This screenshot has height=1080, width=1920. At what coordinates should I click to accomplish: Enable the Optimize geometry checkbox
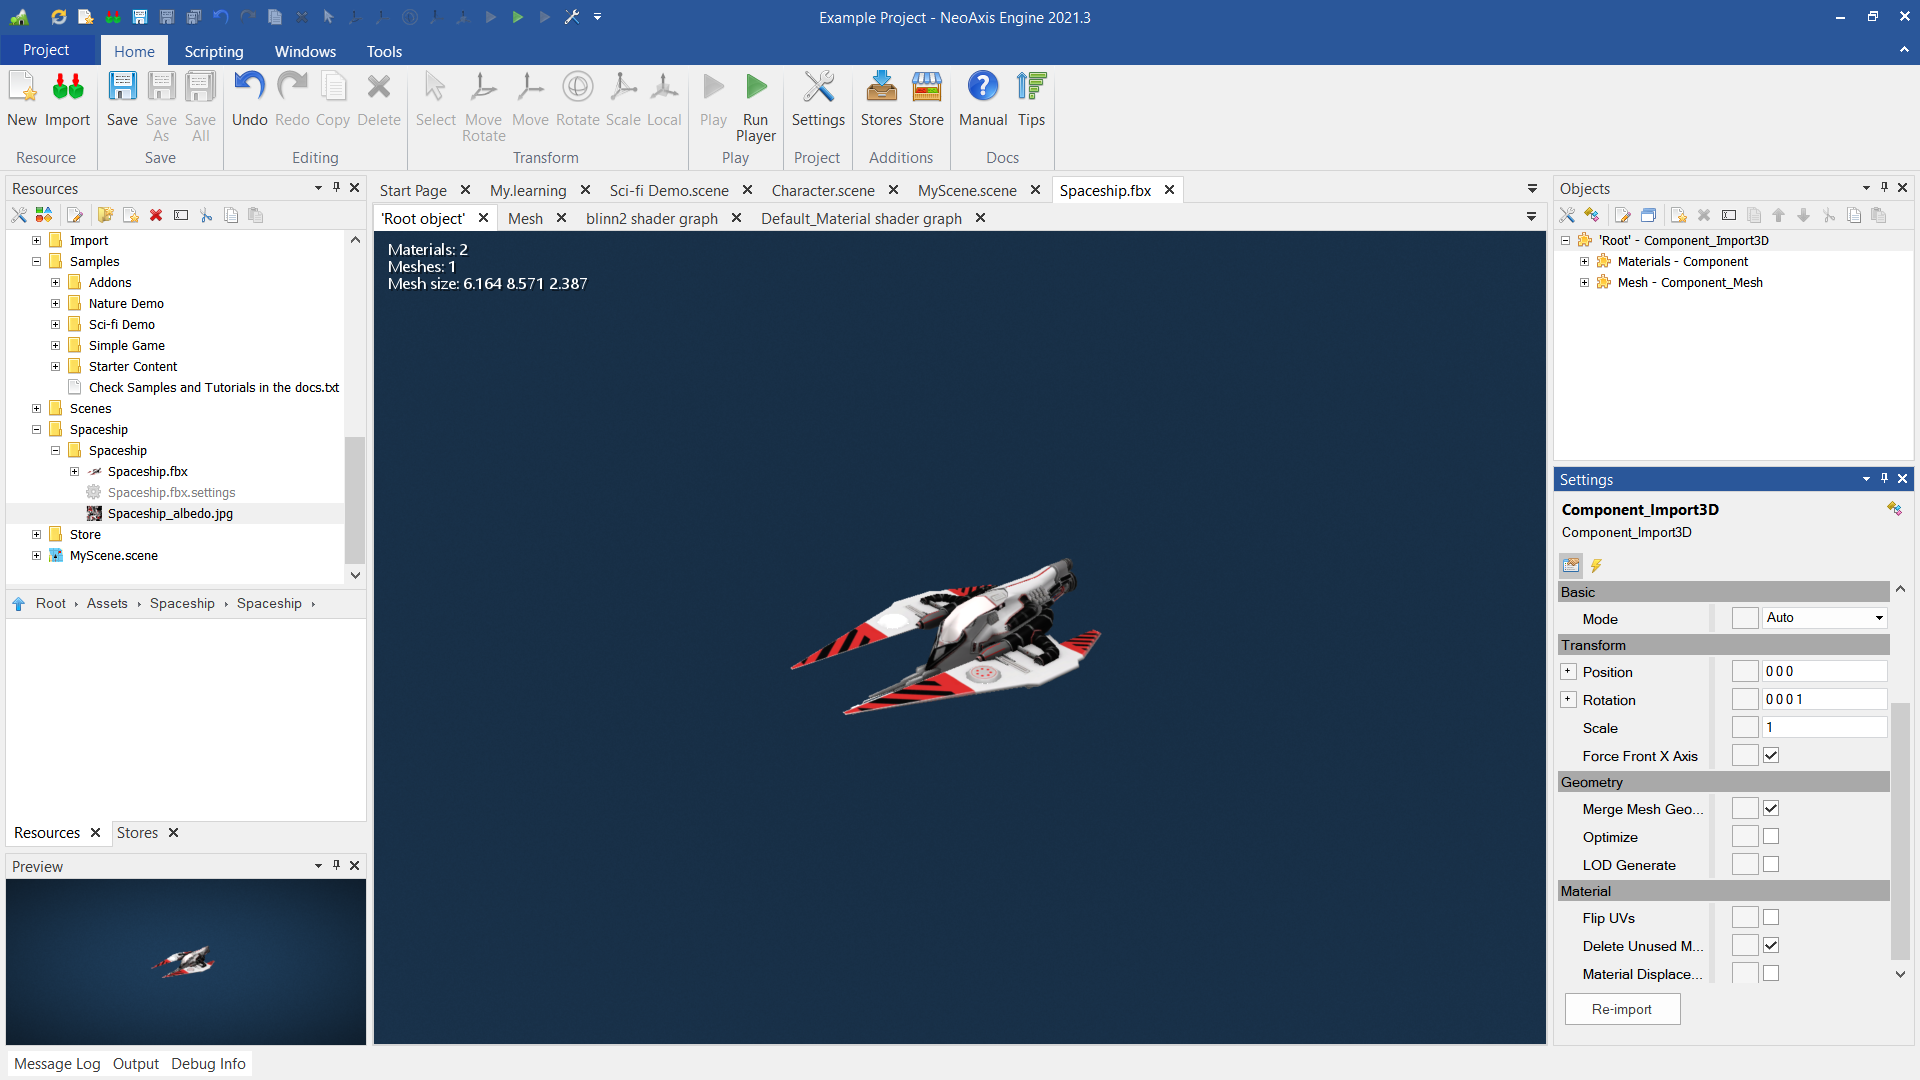click(x=1770, y=836)
